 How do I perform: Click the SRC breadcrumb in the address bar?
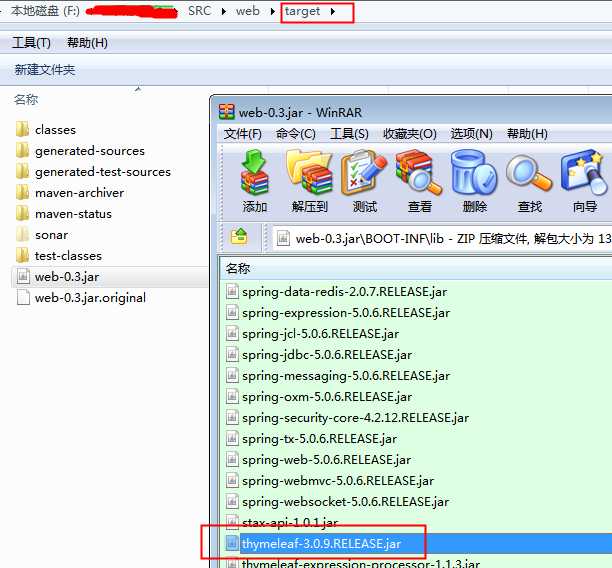coord(199,11)
